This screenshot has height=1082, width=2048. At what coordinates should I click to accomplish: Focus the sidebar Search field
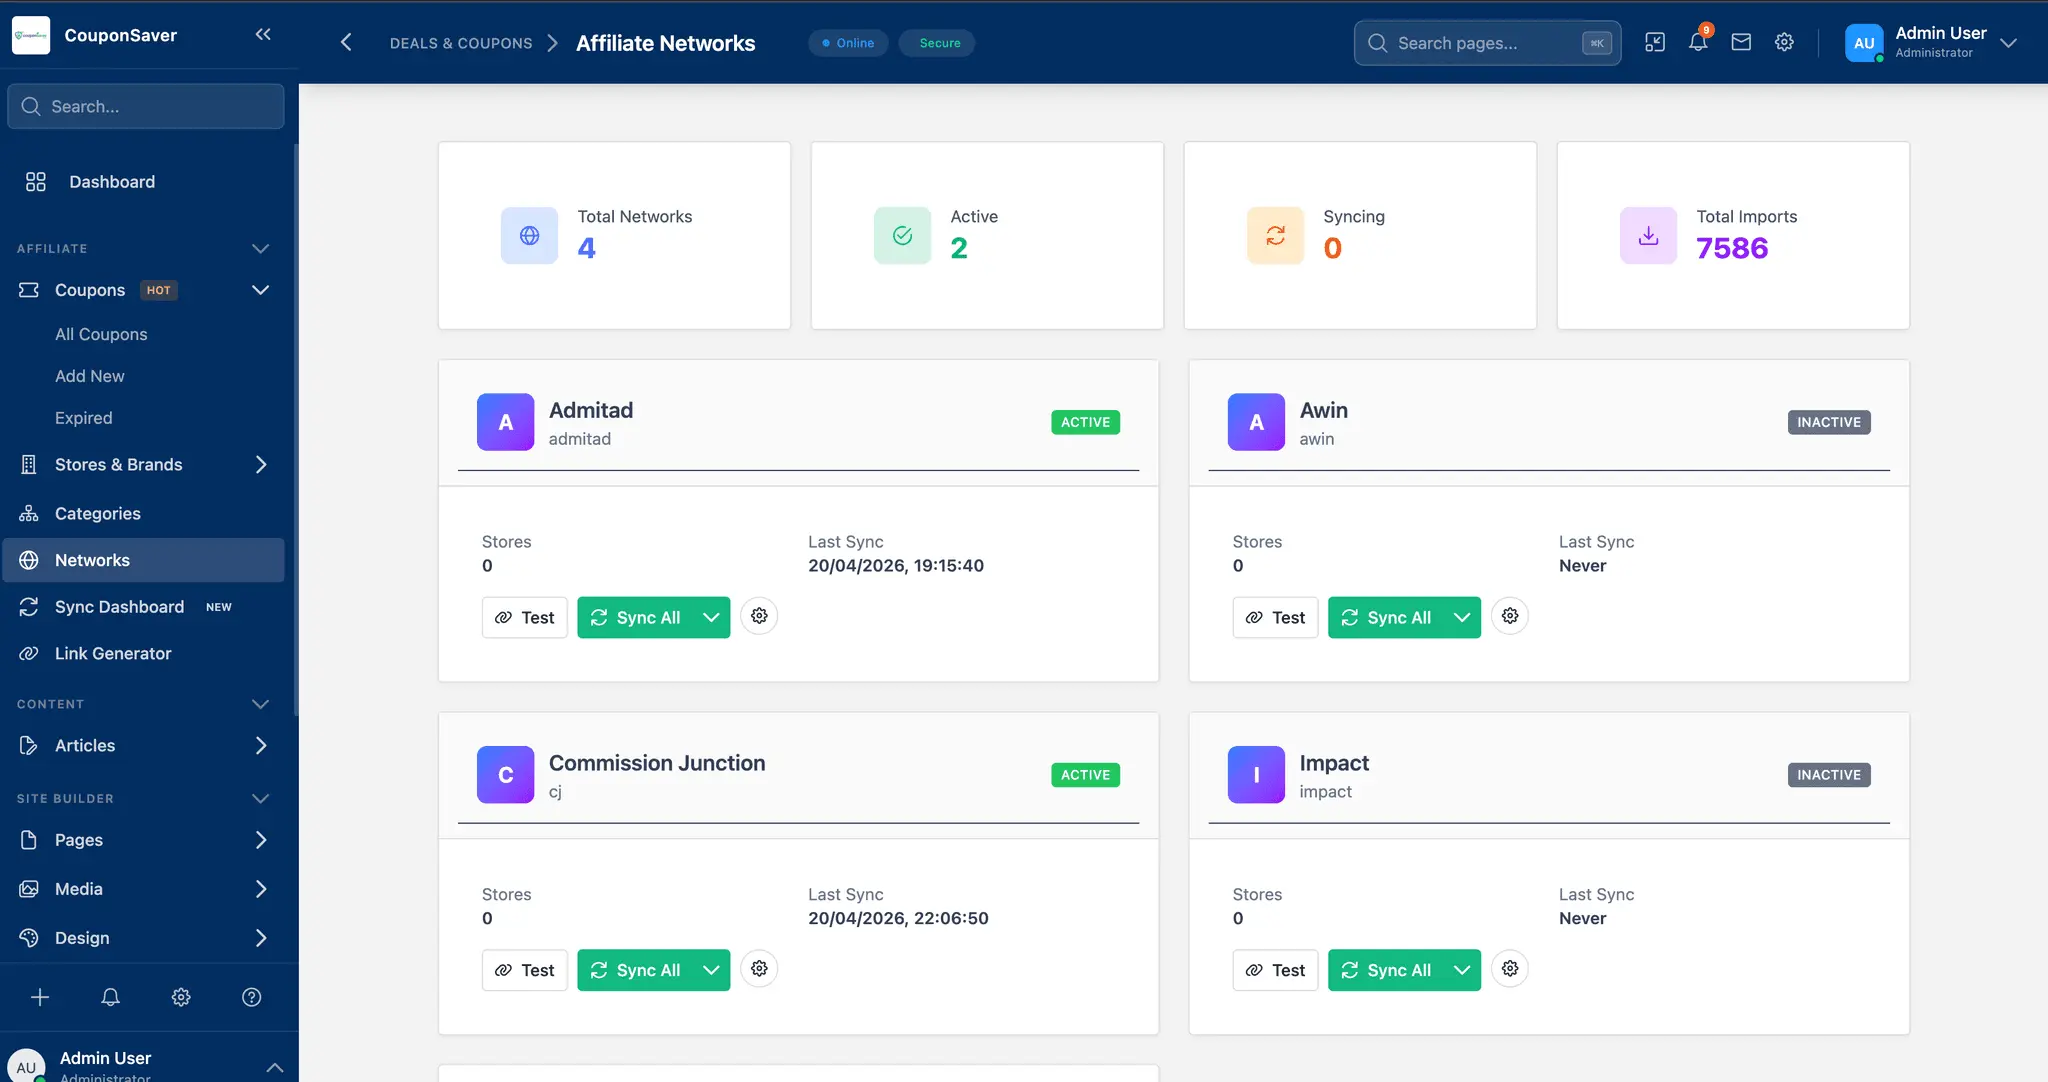pyautogui.click(x=146, y=106)
